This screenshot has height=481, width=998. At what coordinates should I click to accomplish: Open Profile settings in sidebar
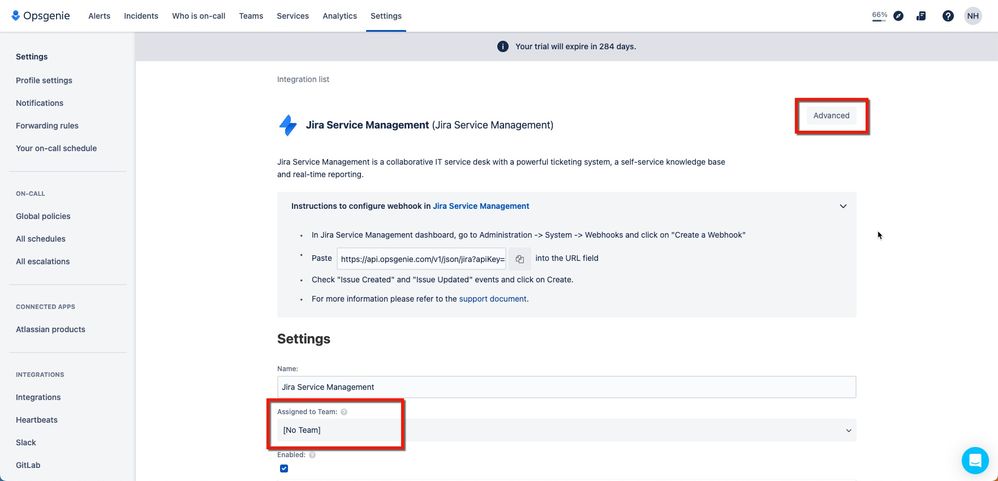pyautogui.click(x=44, y=81)
